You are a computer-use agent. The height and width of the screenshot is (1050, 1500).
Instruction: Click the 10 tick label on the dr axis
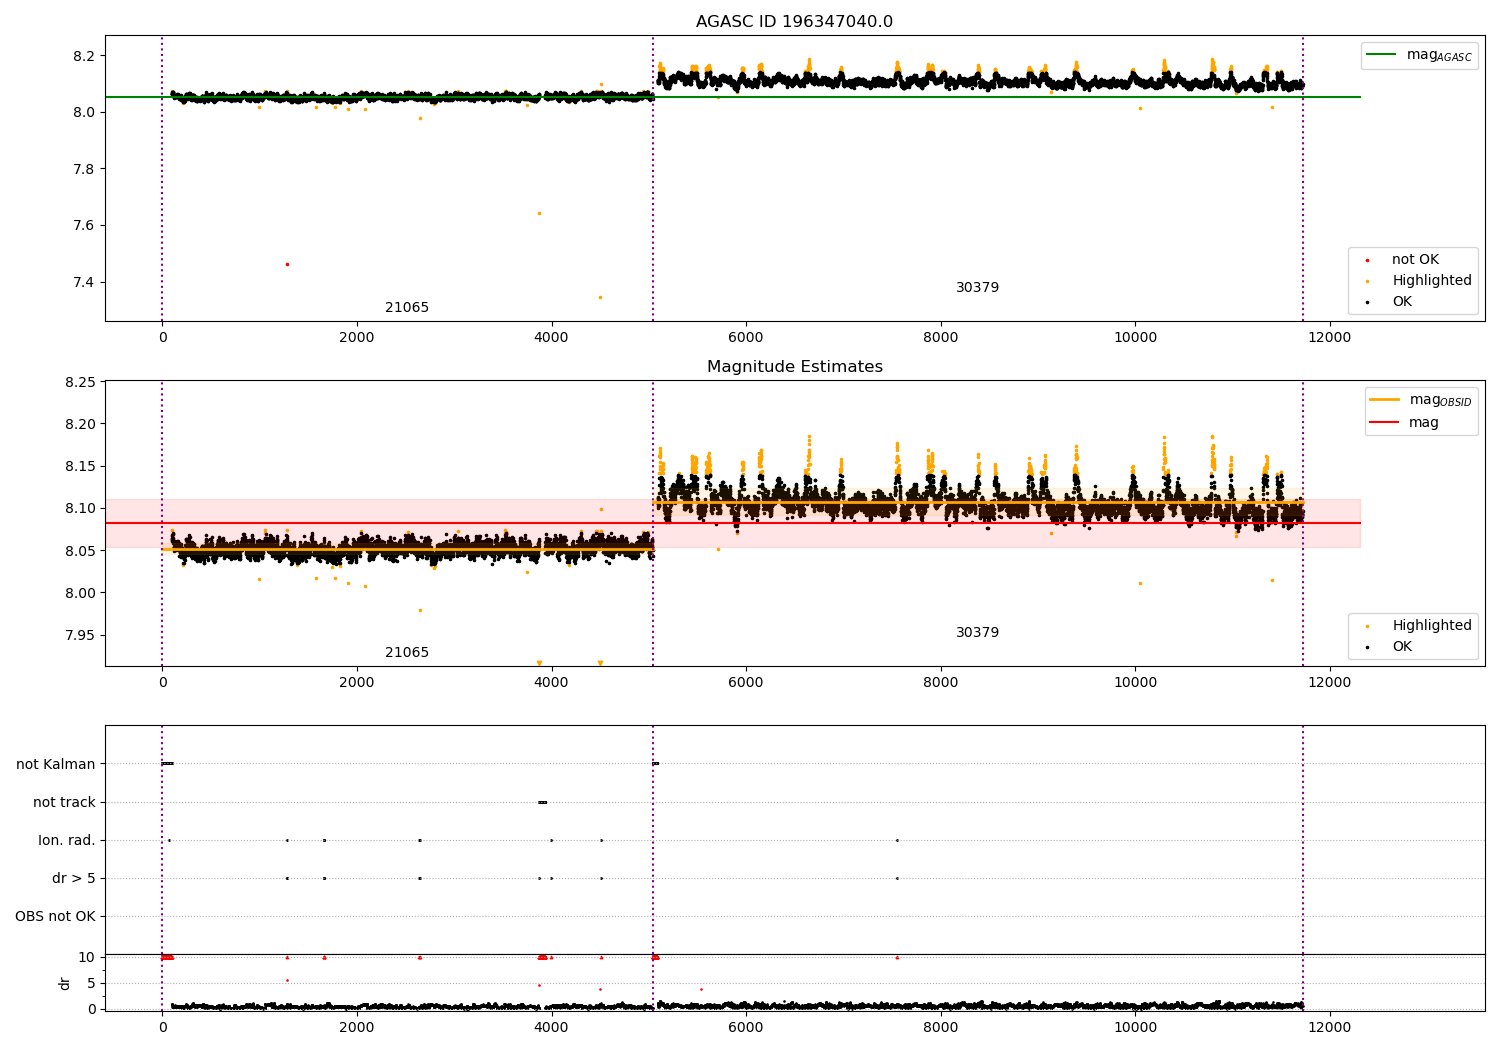click(x=87, y=958)
